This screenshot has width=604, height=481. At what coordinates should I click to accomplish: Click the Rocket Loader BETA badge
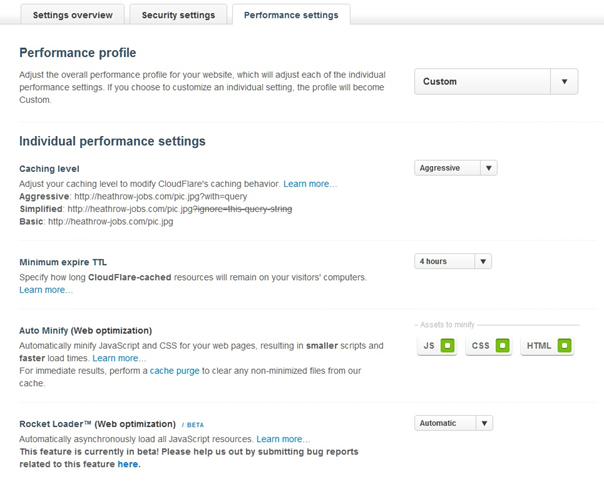point(195,424)
